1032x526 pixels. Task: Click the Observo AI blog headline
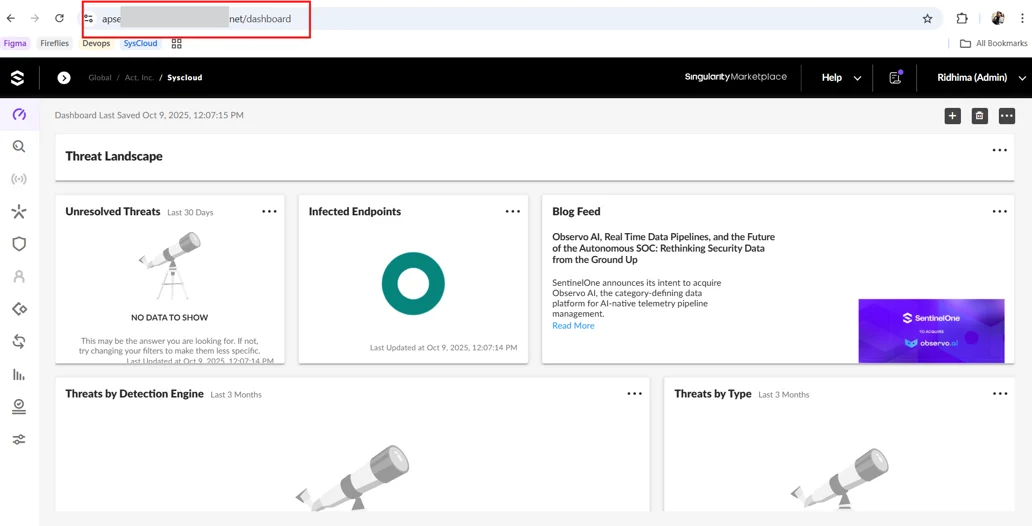663,248
